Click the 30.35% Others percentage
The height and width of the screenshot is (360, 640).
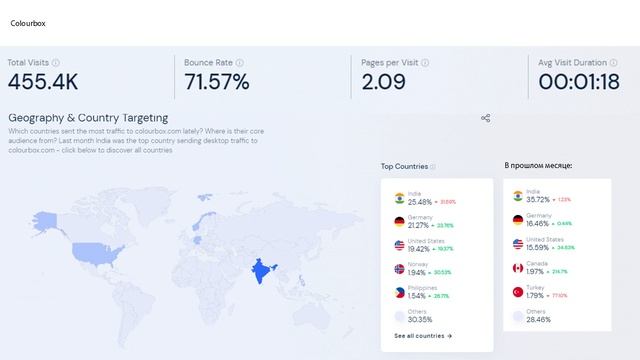click(420, 320)
